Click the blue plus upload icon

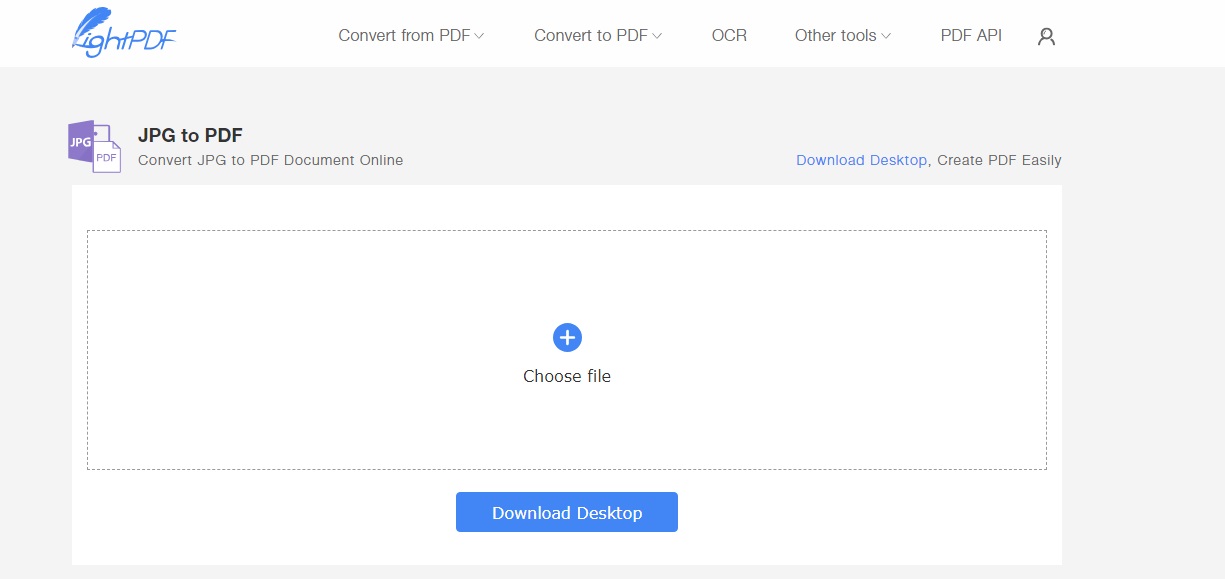[567, 337]
